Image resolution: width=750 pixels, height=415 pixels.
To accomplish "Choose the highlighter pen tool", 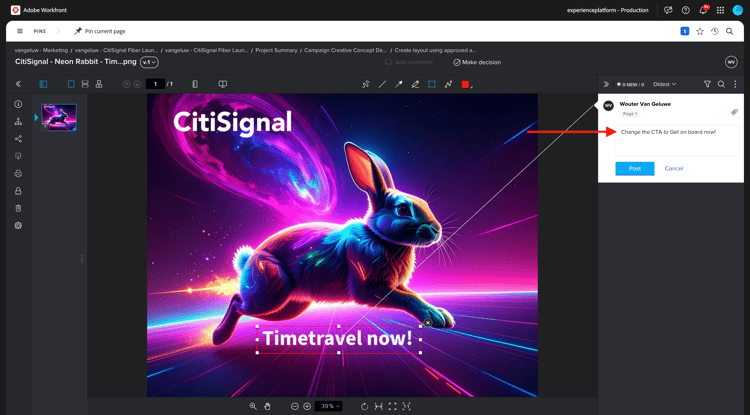I will click(415, 85).
